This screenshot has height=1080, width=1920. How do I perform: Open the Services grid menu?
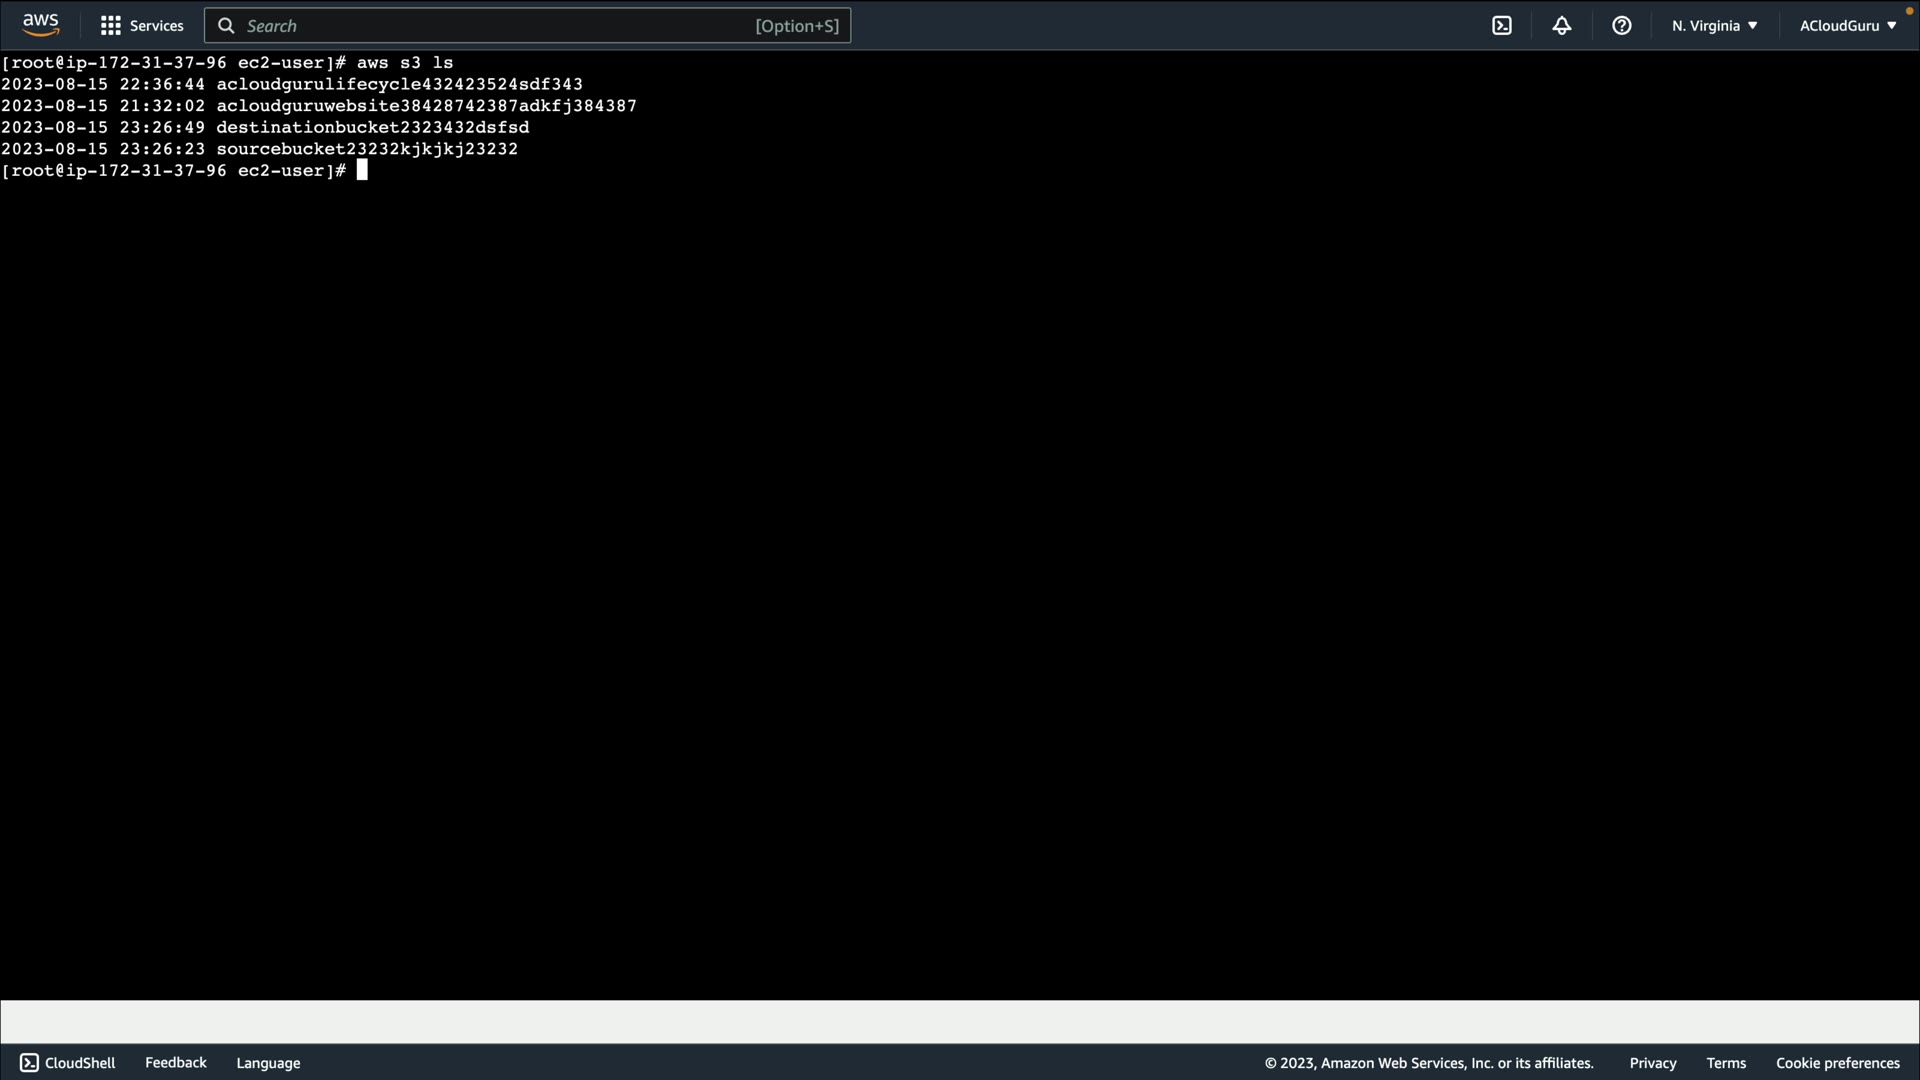point(142,26)
